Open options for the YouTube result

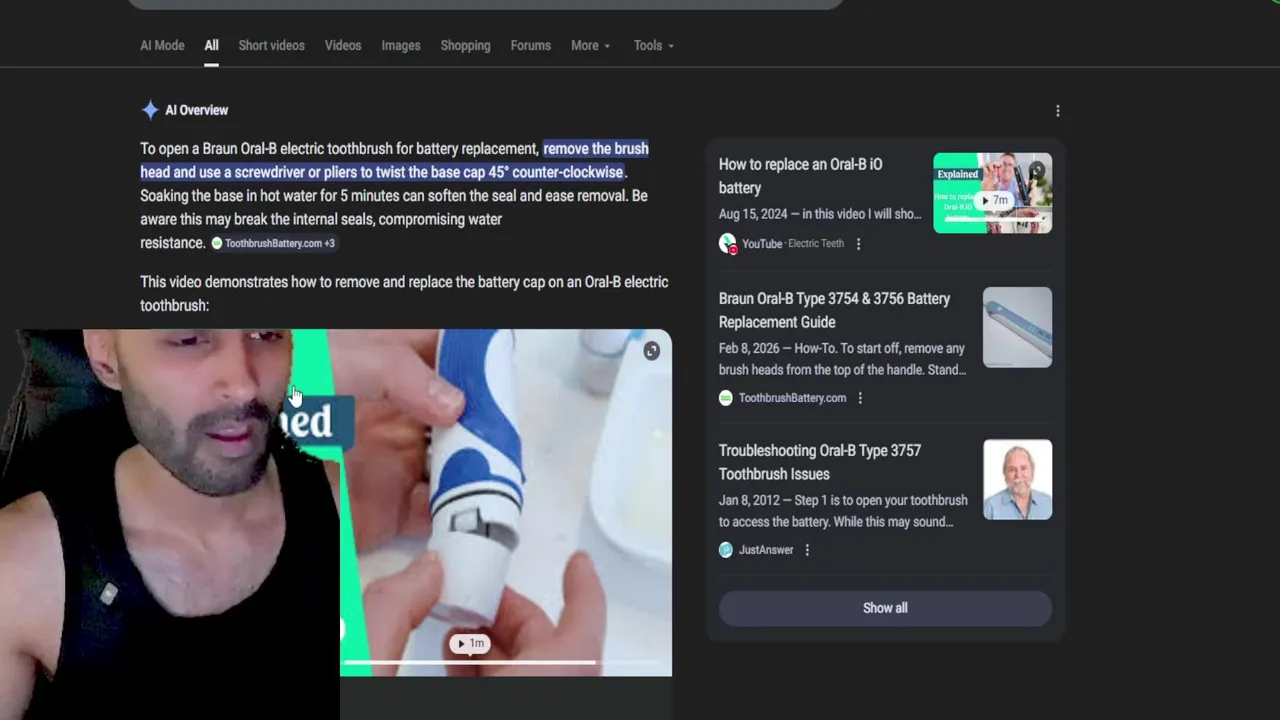858,243
